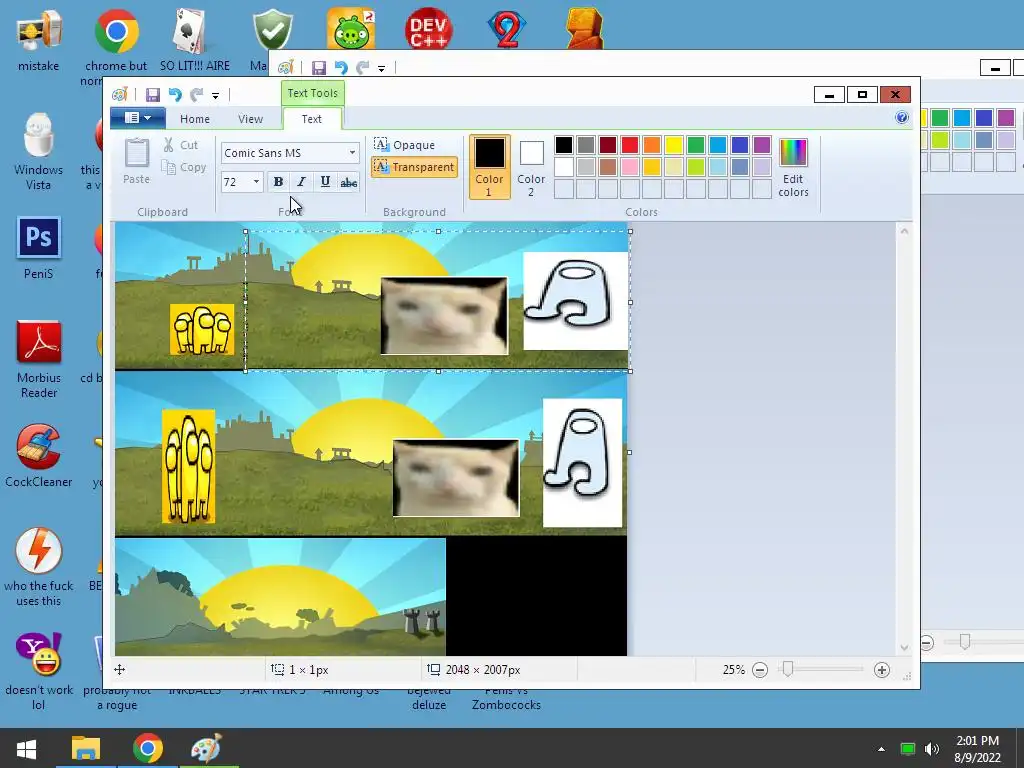Screen dimensions: 1024x768
Task: Toggle Italic text formatting
Action: tap(301, 182)
